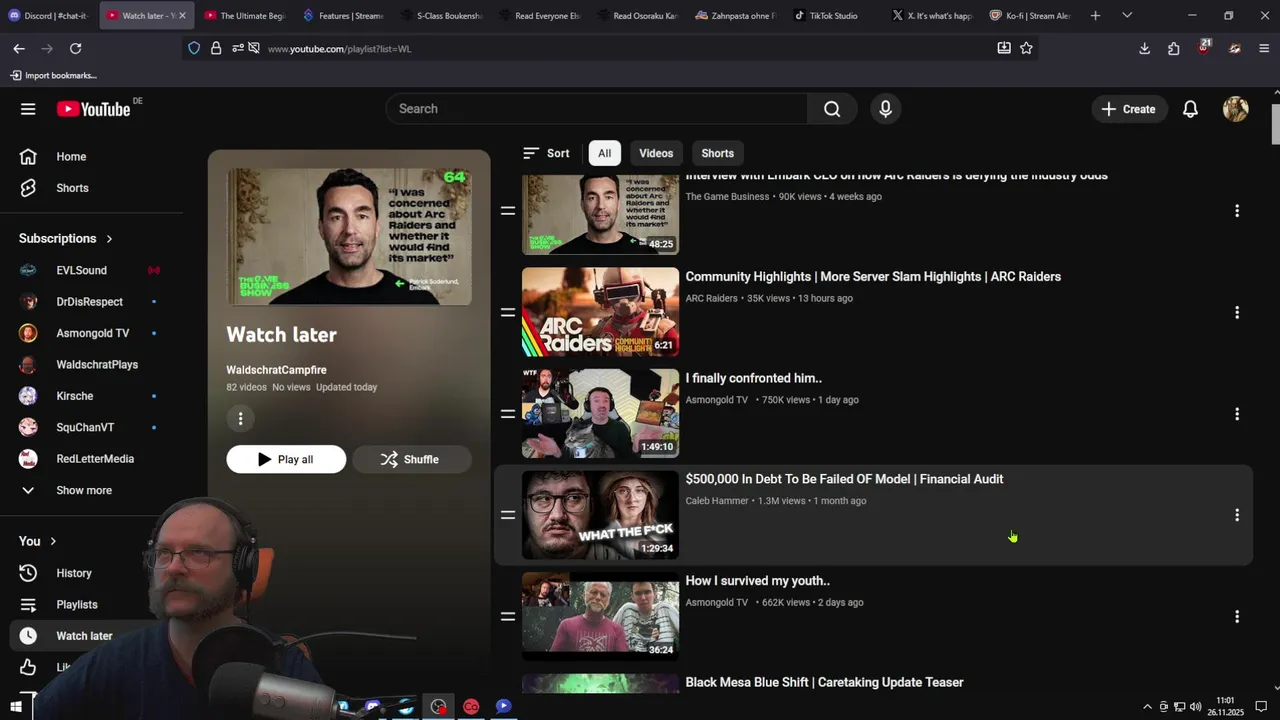Open options for Community Highlights ARC Raiders video
This screenshot has height=720, width=1280.
point(1237,313)
